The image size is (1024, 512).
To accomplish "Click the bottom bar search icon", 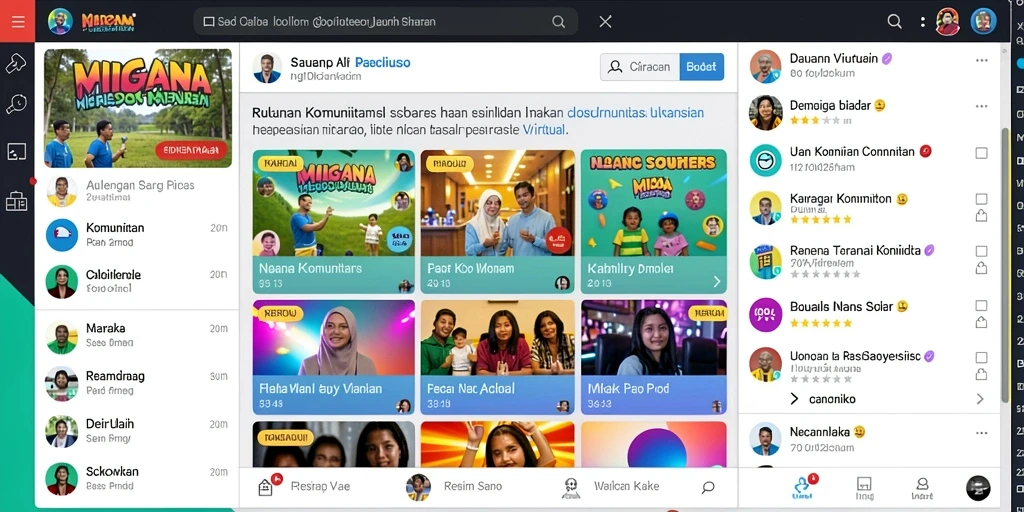I will tap(708, 487).
